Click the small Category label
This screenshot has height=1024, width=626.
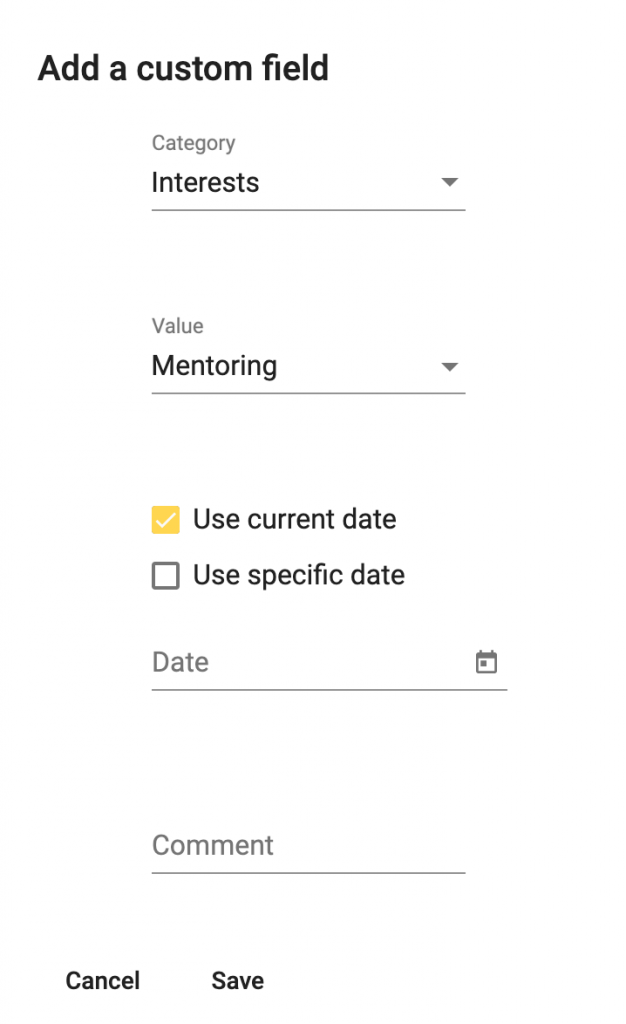(x=193, y=143)
